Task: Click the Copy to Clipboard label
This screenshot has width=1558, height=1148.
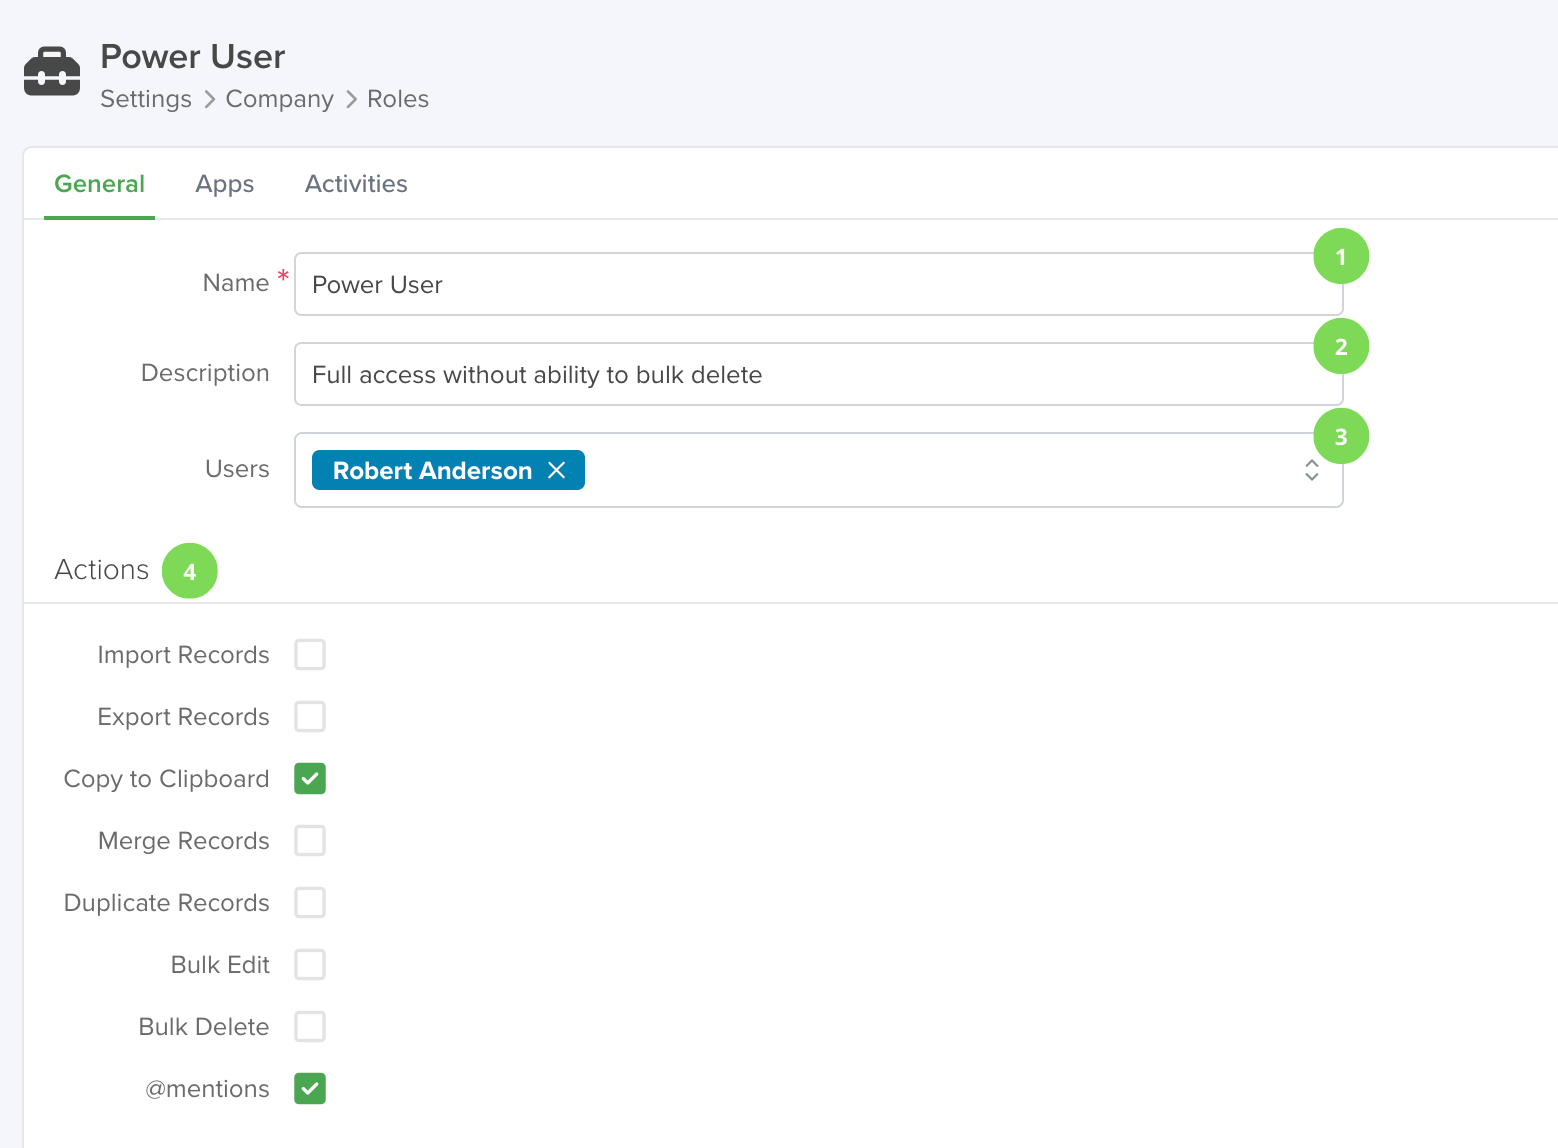Action: 167,779
